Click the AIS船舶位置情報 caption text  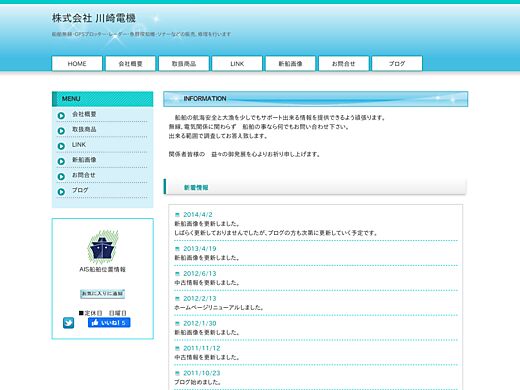point(102,269)
